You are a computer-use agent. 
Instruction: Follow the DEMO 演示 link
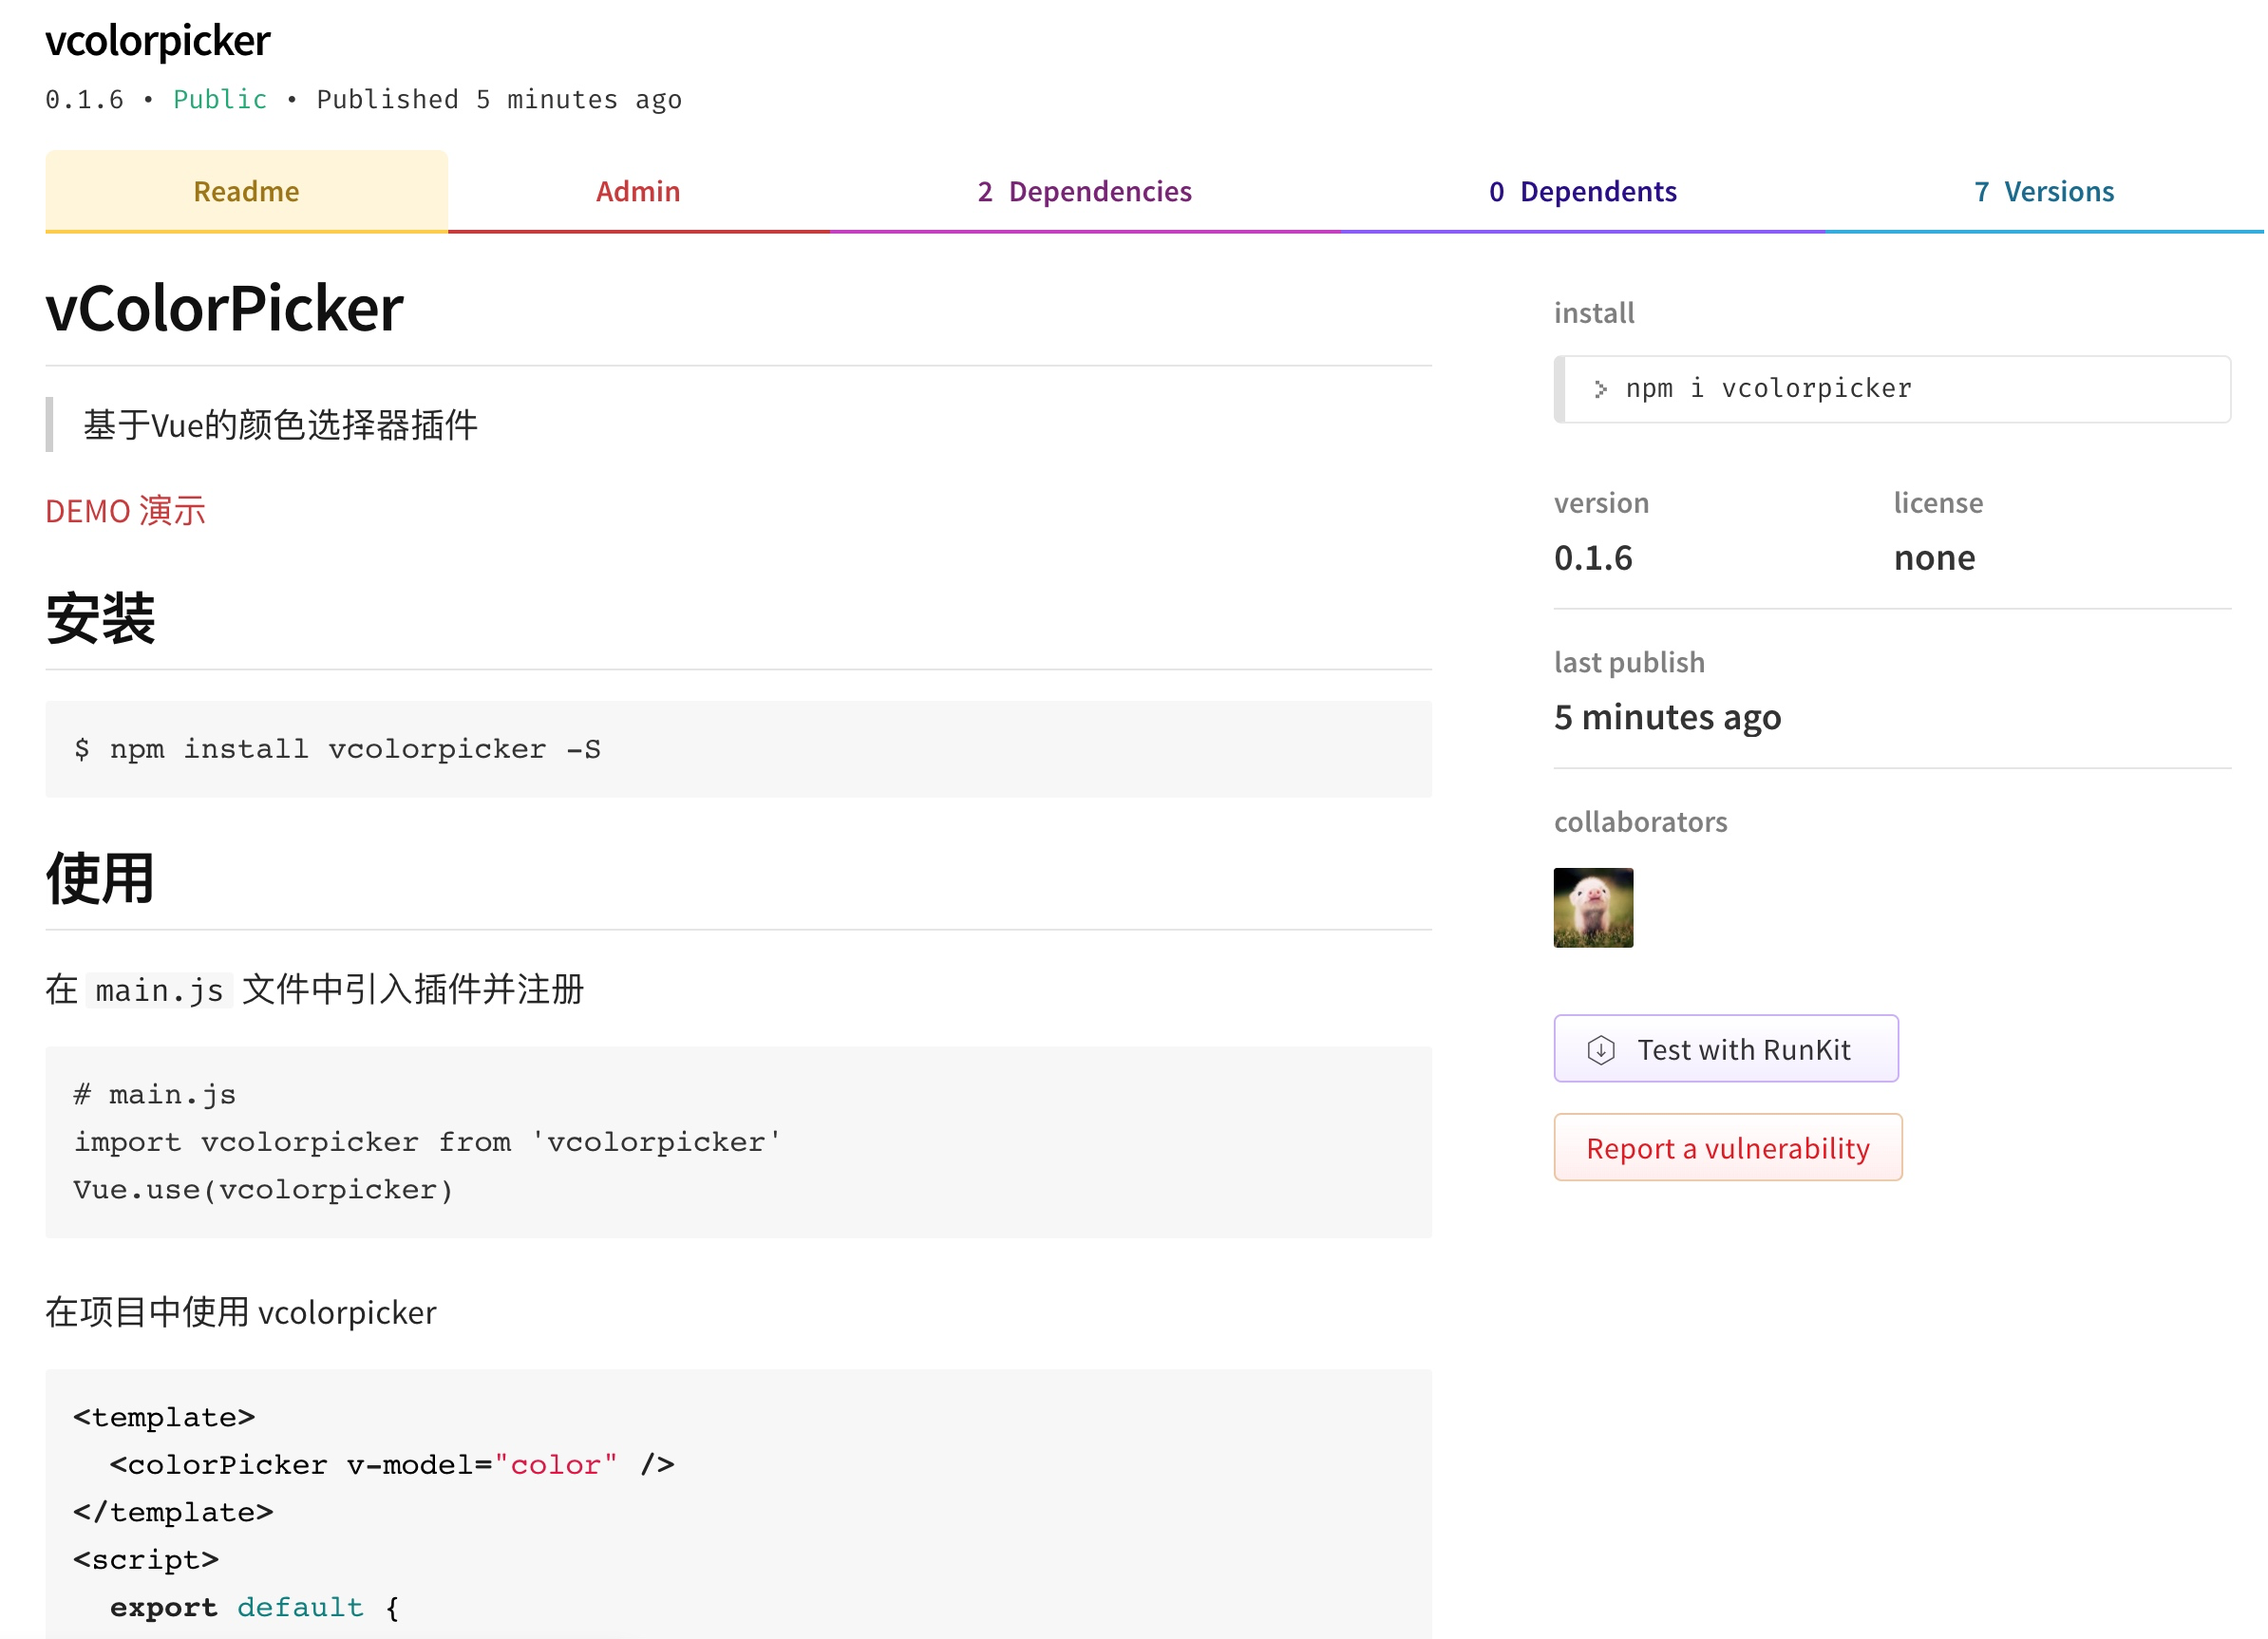click(125, 511)
